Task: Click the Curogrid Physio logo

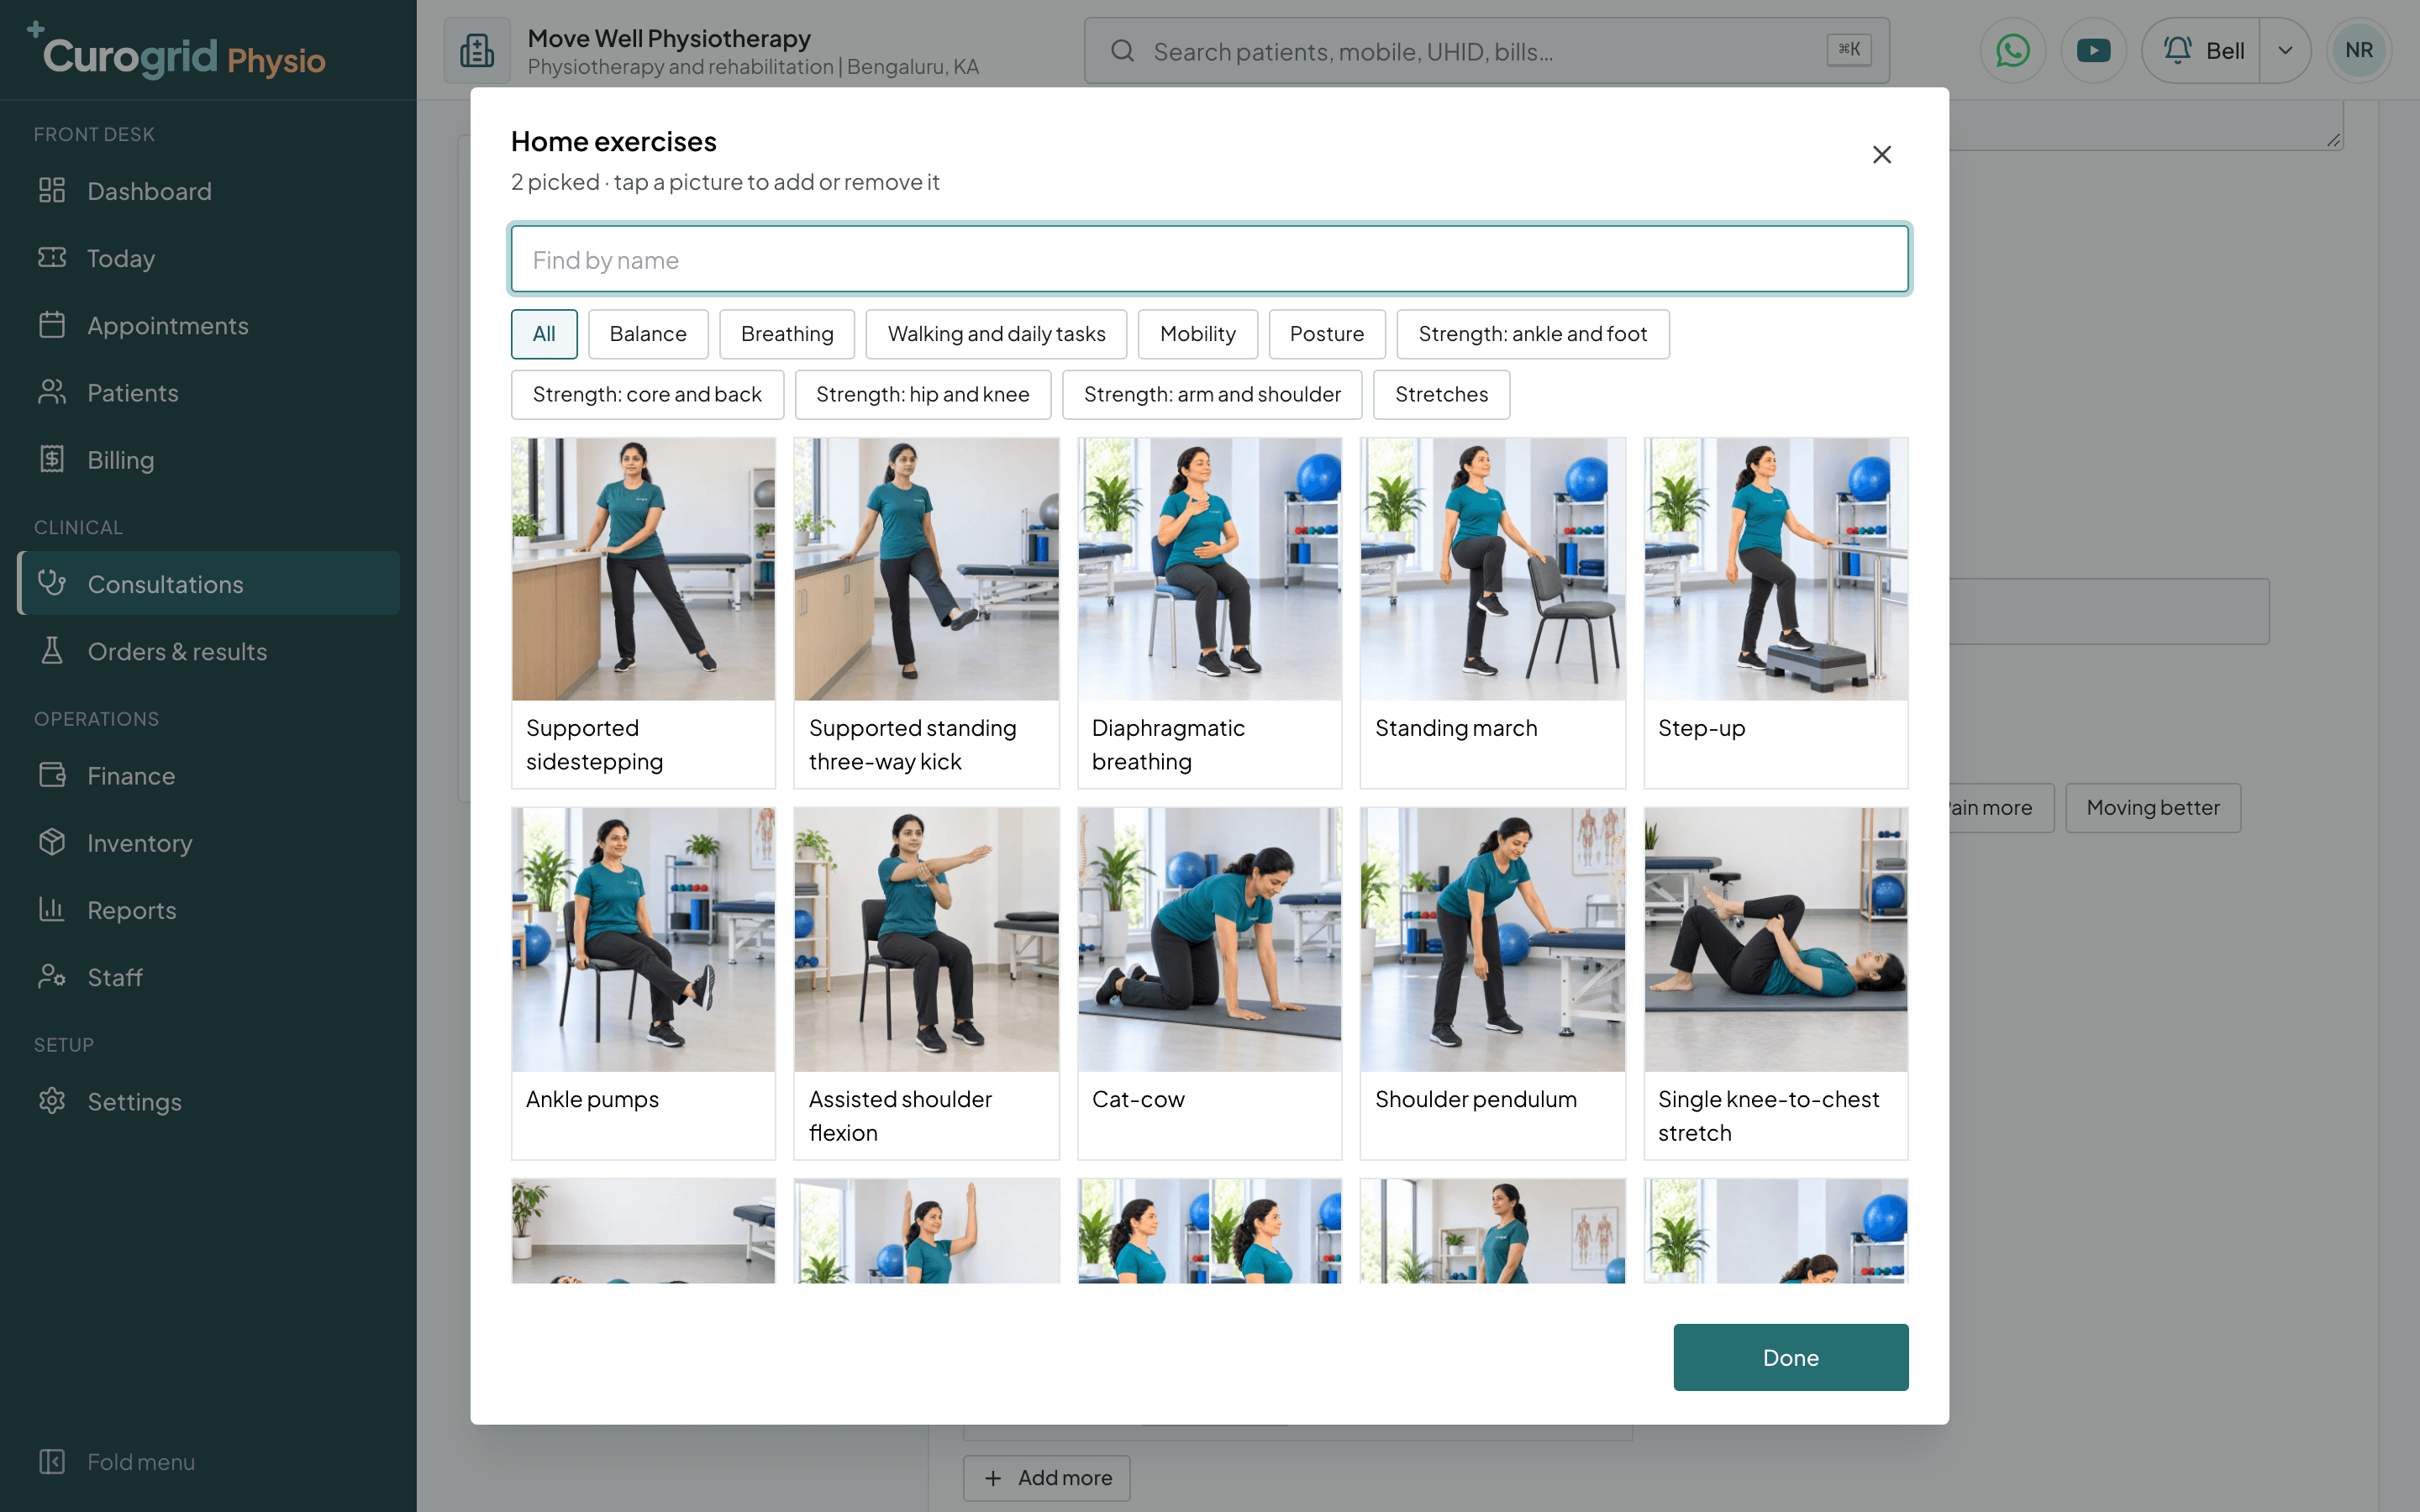Action: [x=176, y=52]
